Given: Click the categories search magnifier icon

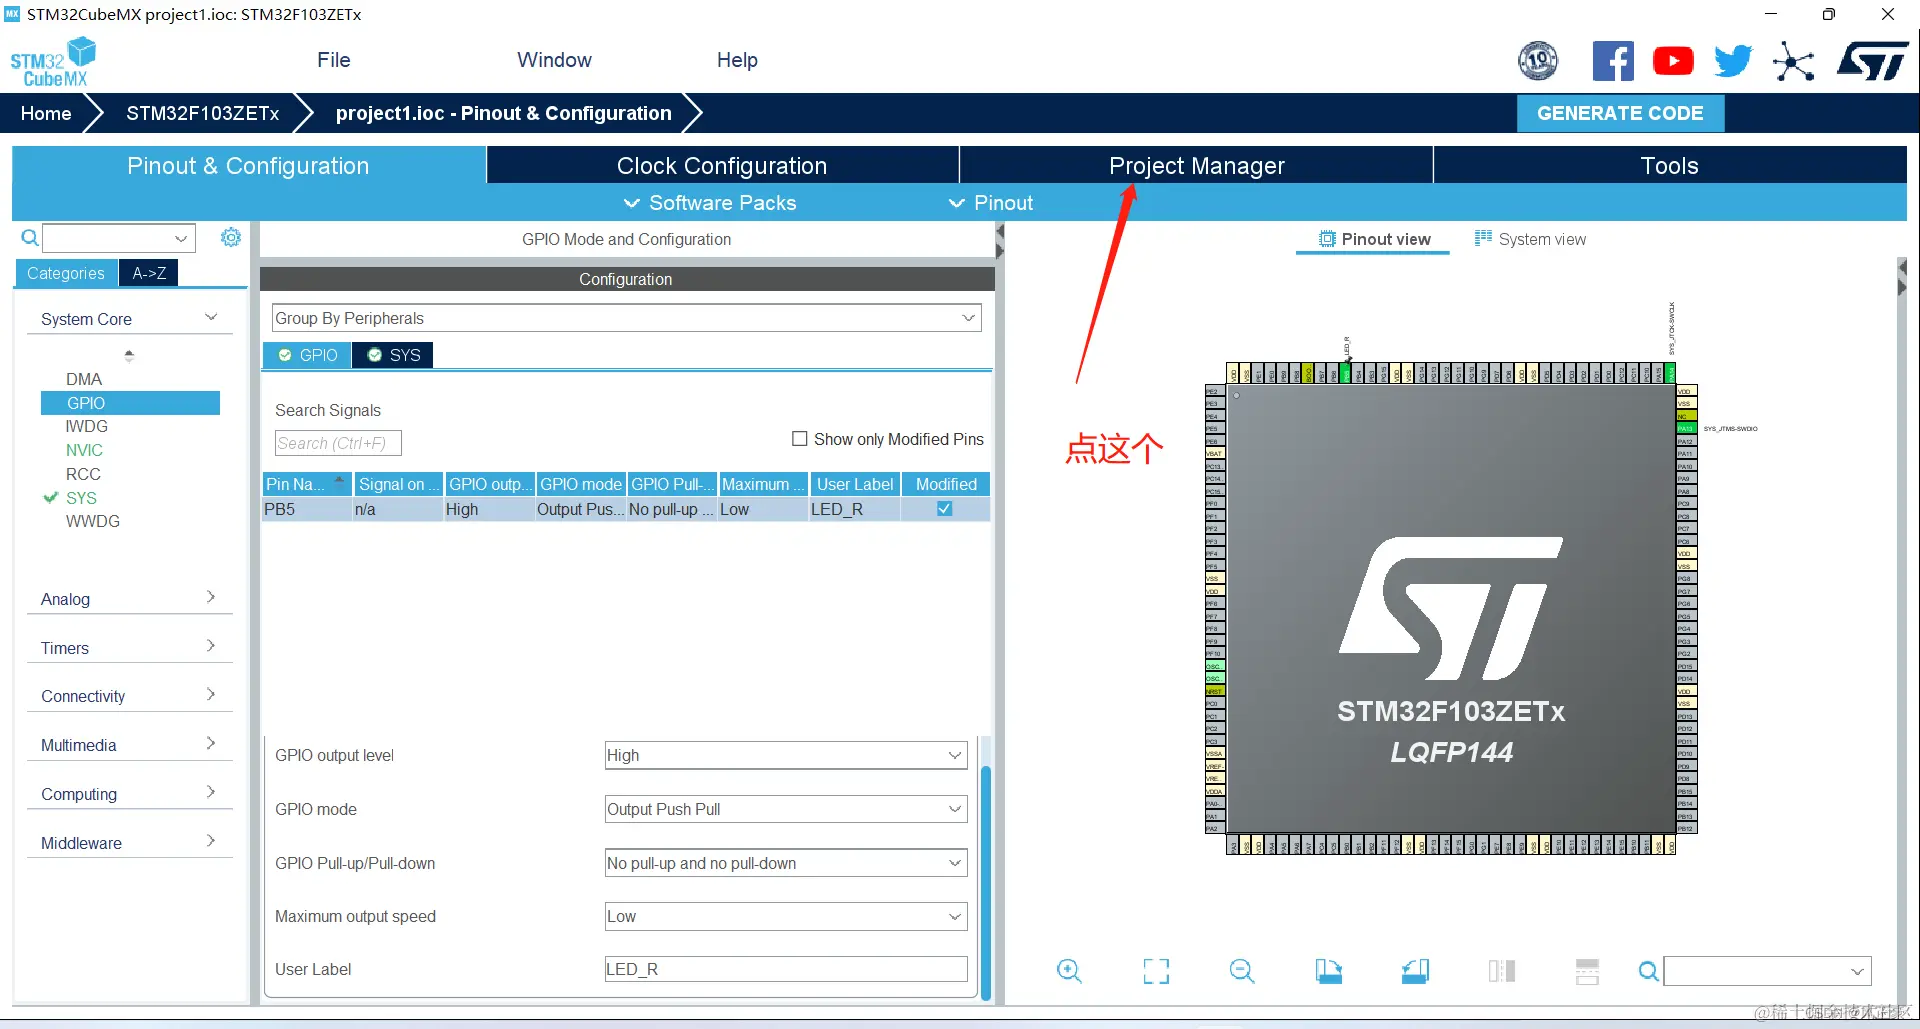Looking at the screenshot, I should [x=30, y=238].
